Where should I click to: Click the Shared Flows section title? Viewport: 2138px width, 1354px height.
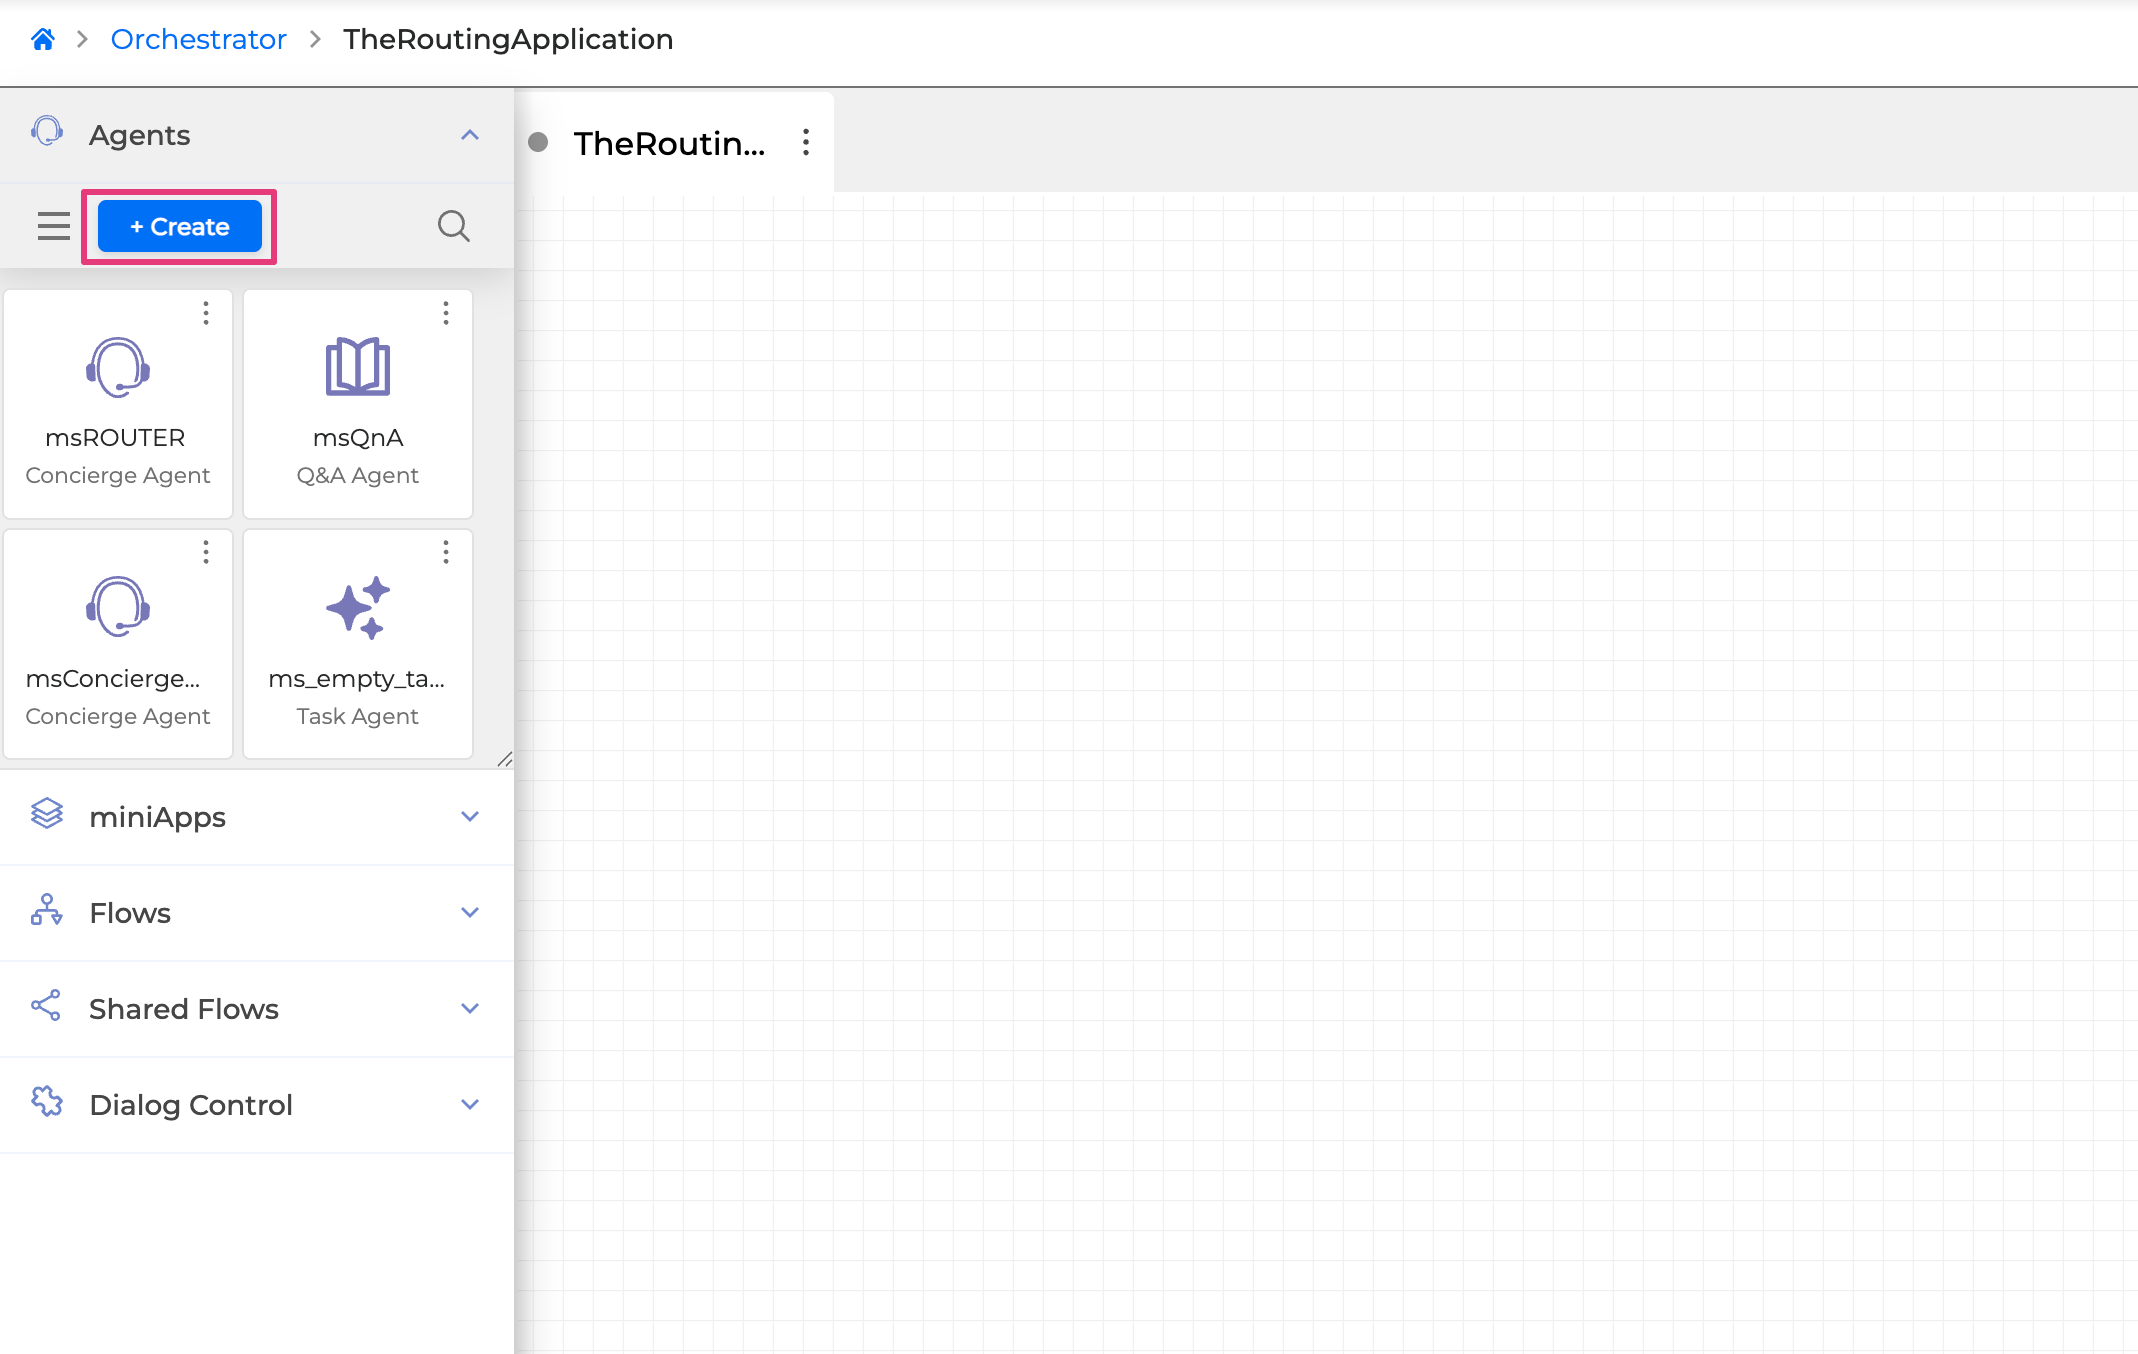pos(184,1009)
